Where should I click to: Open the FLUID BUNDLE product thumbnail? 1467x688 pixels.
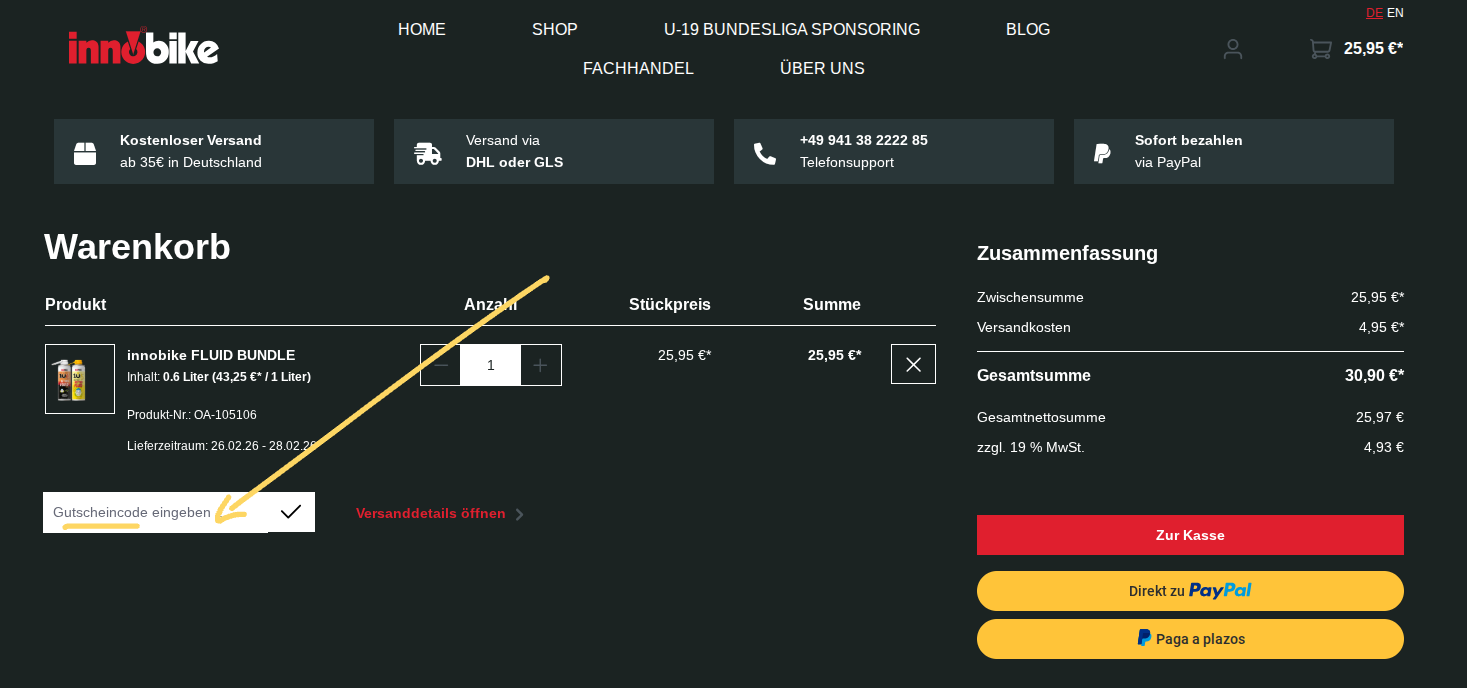pos(80,379)
